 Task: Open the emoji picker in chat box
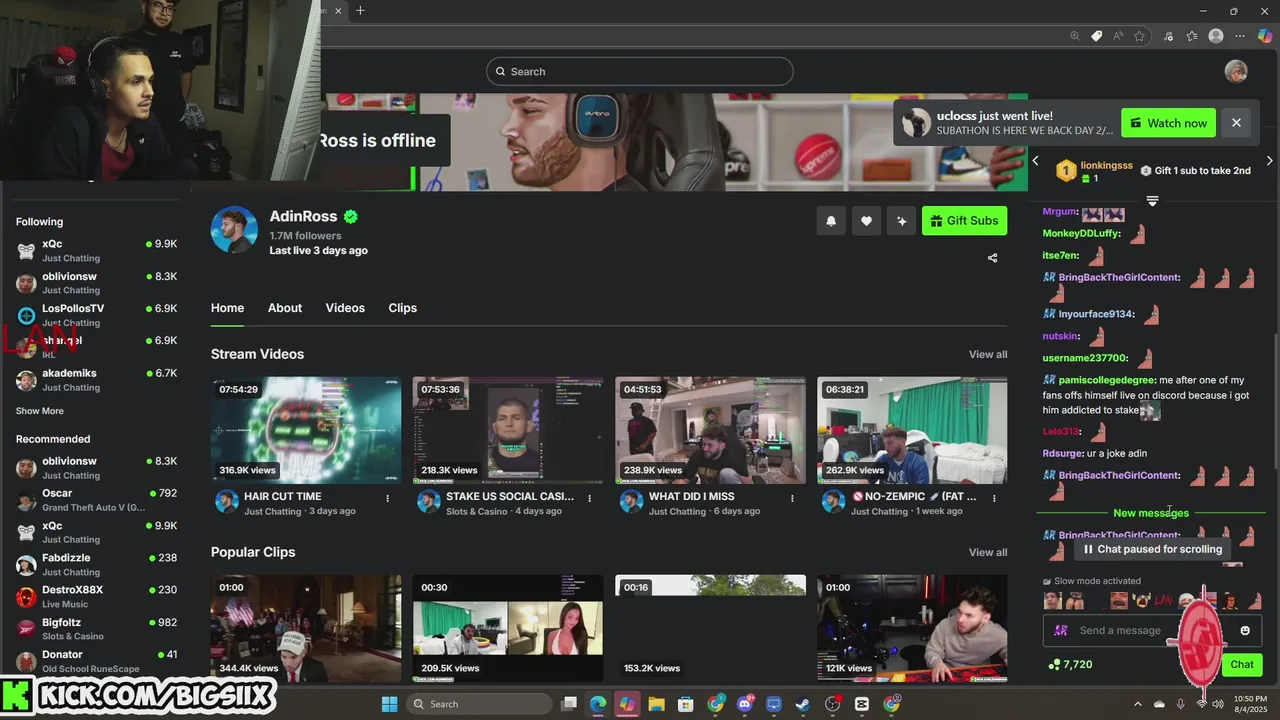click(x=1245, y=630)
